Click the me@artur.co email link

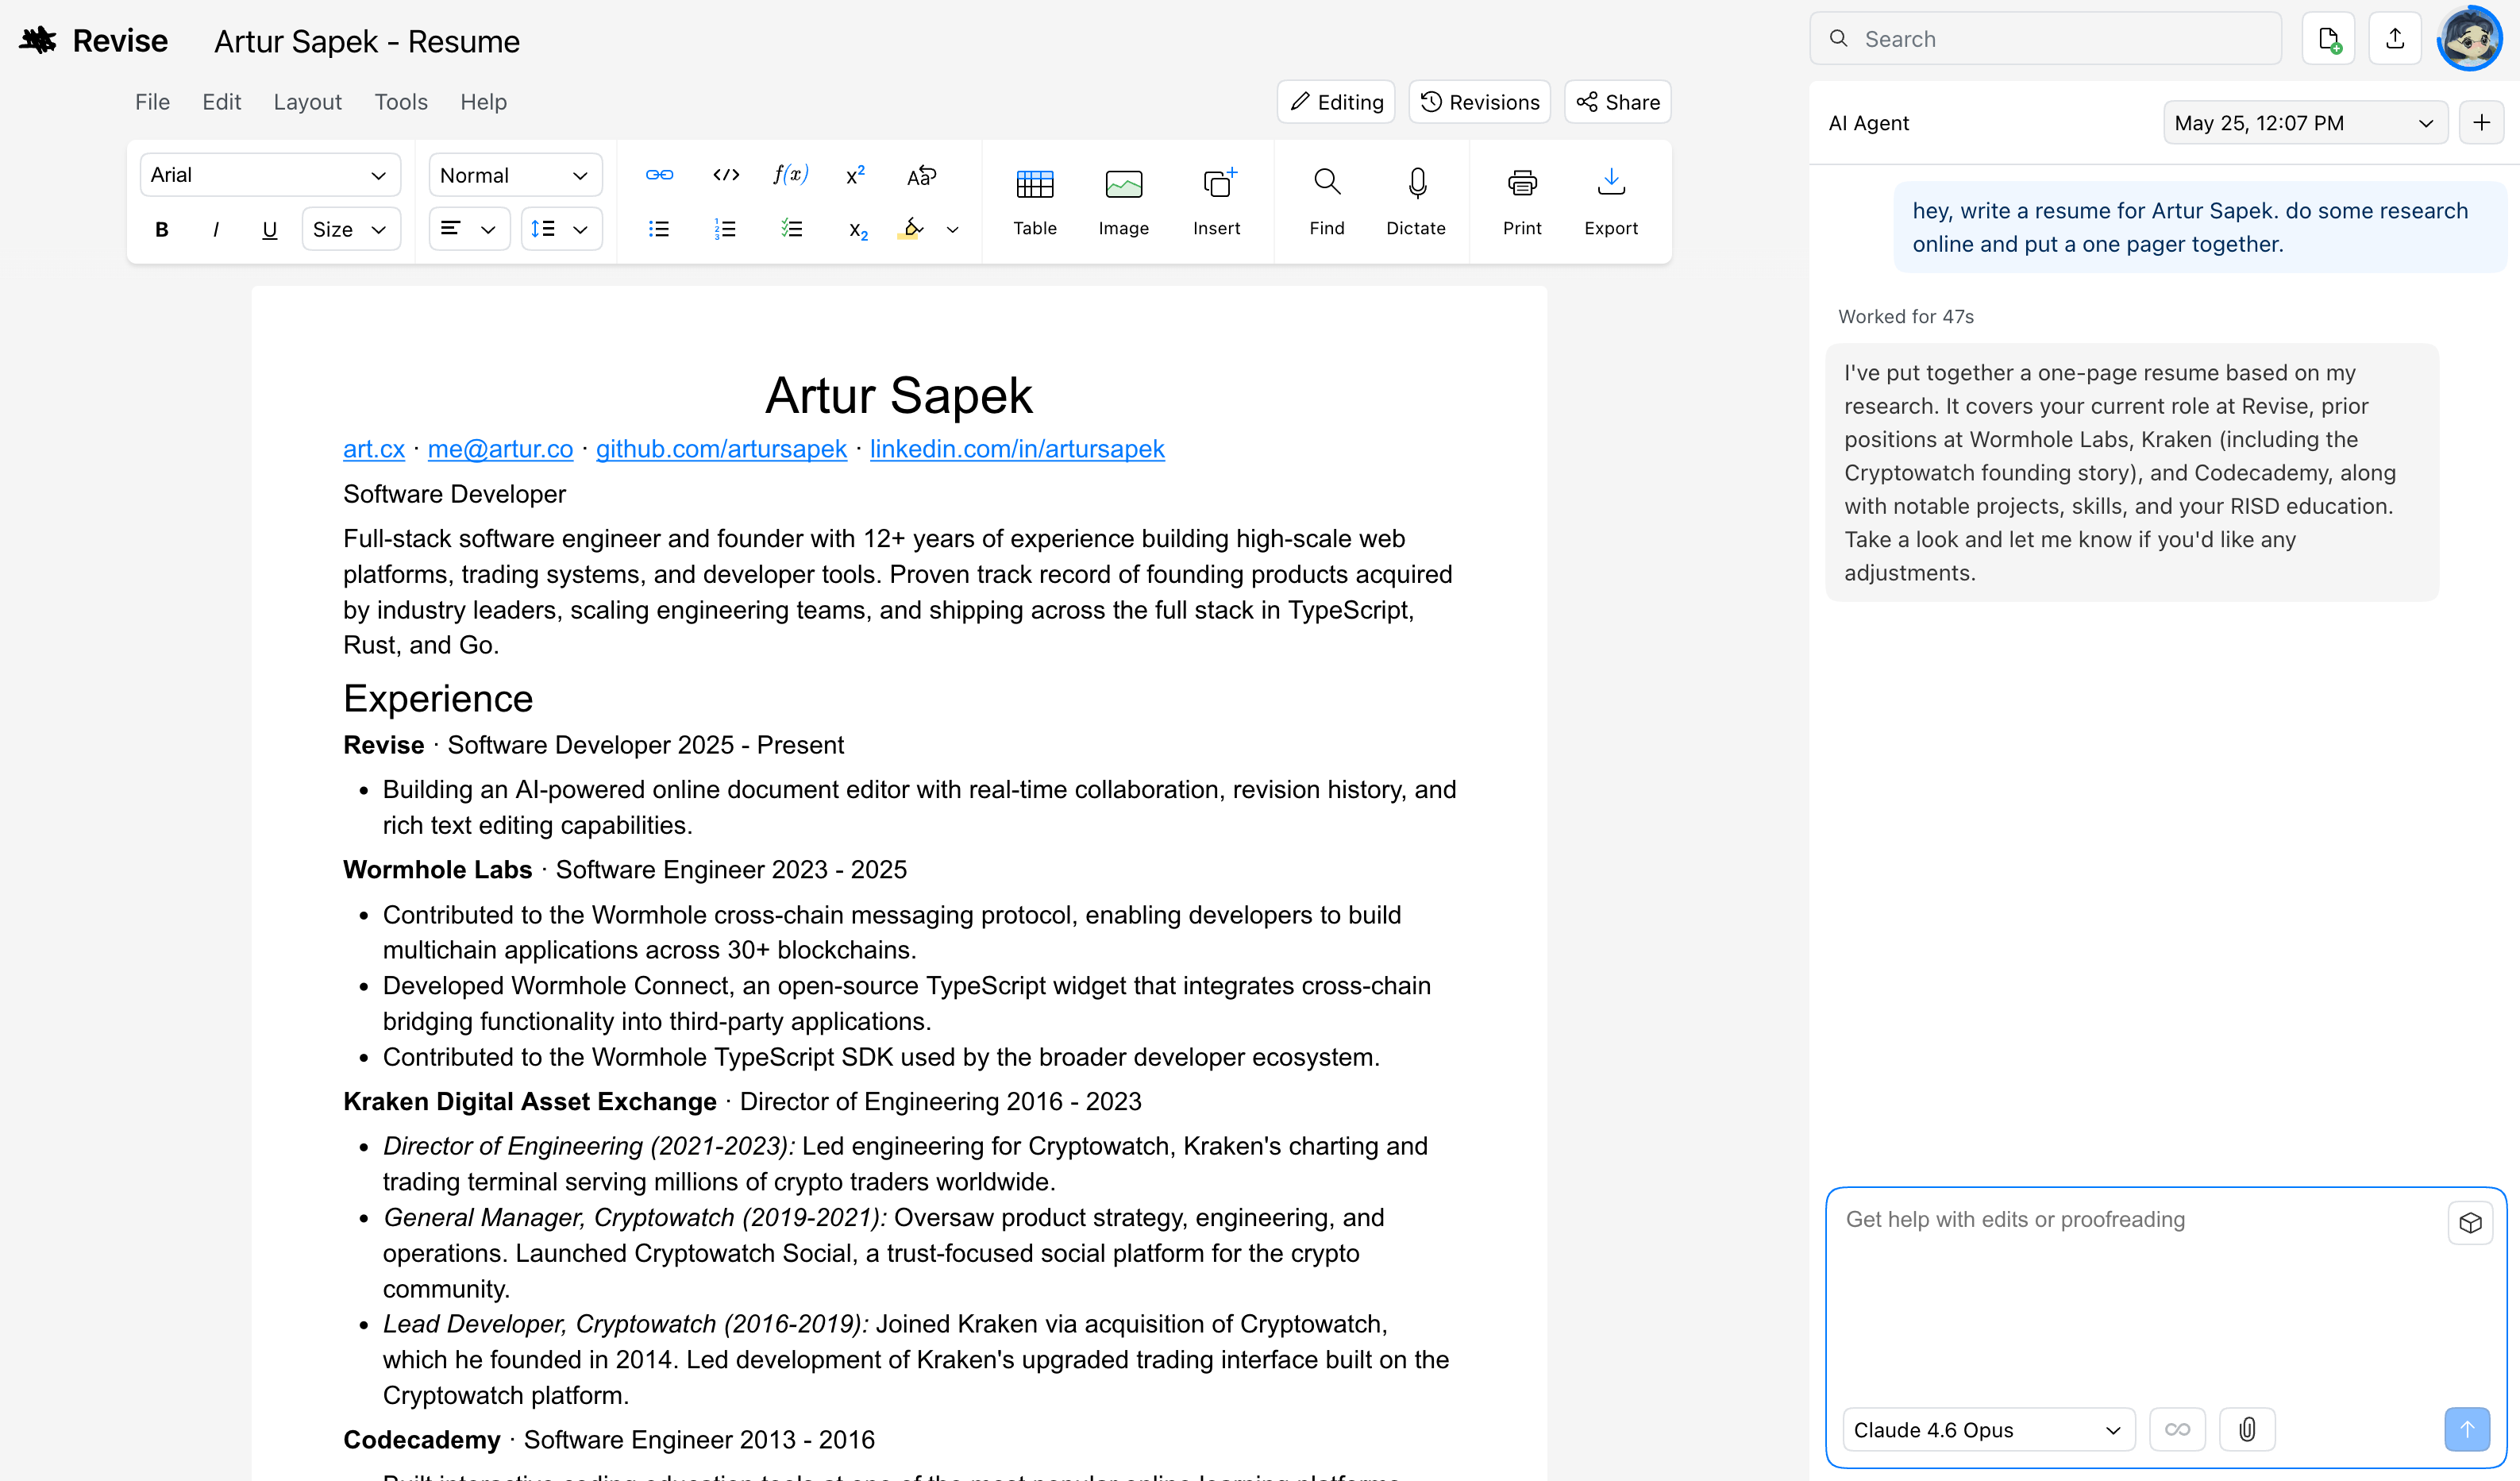pyautogui.click(x=500, y=449)
